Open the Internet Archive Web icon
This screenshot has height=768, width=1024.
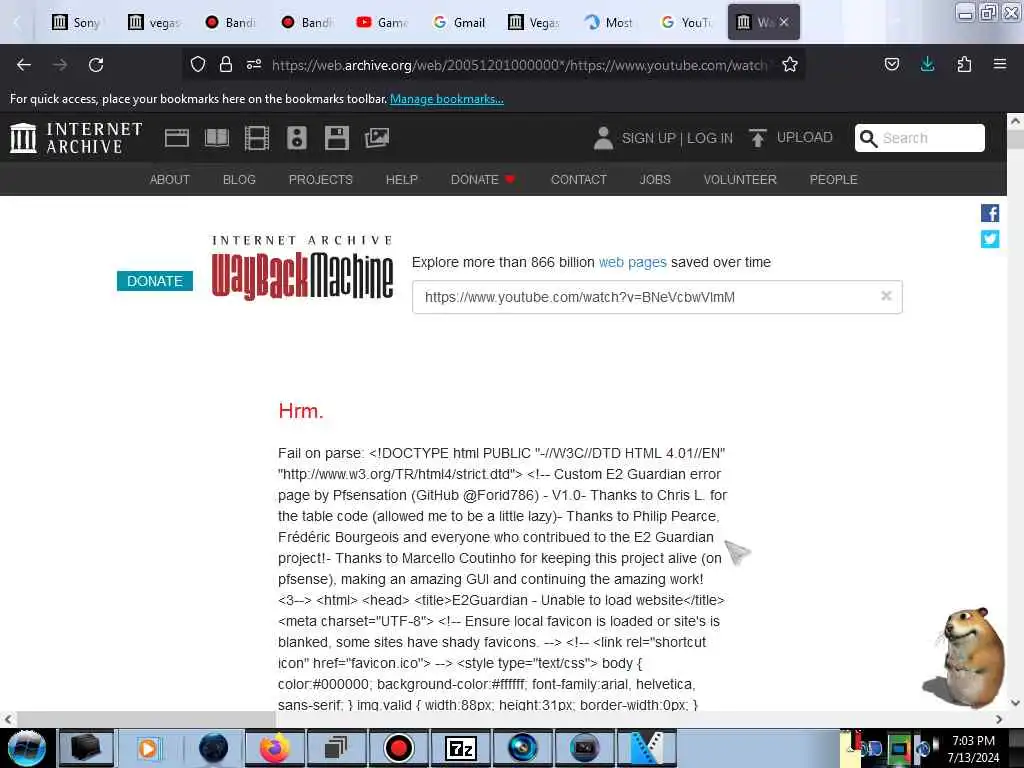coord(176,138)
